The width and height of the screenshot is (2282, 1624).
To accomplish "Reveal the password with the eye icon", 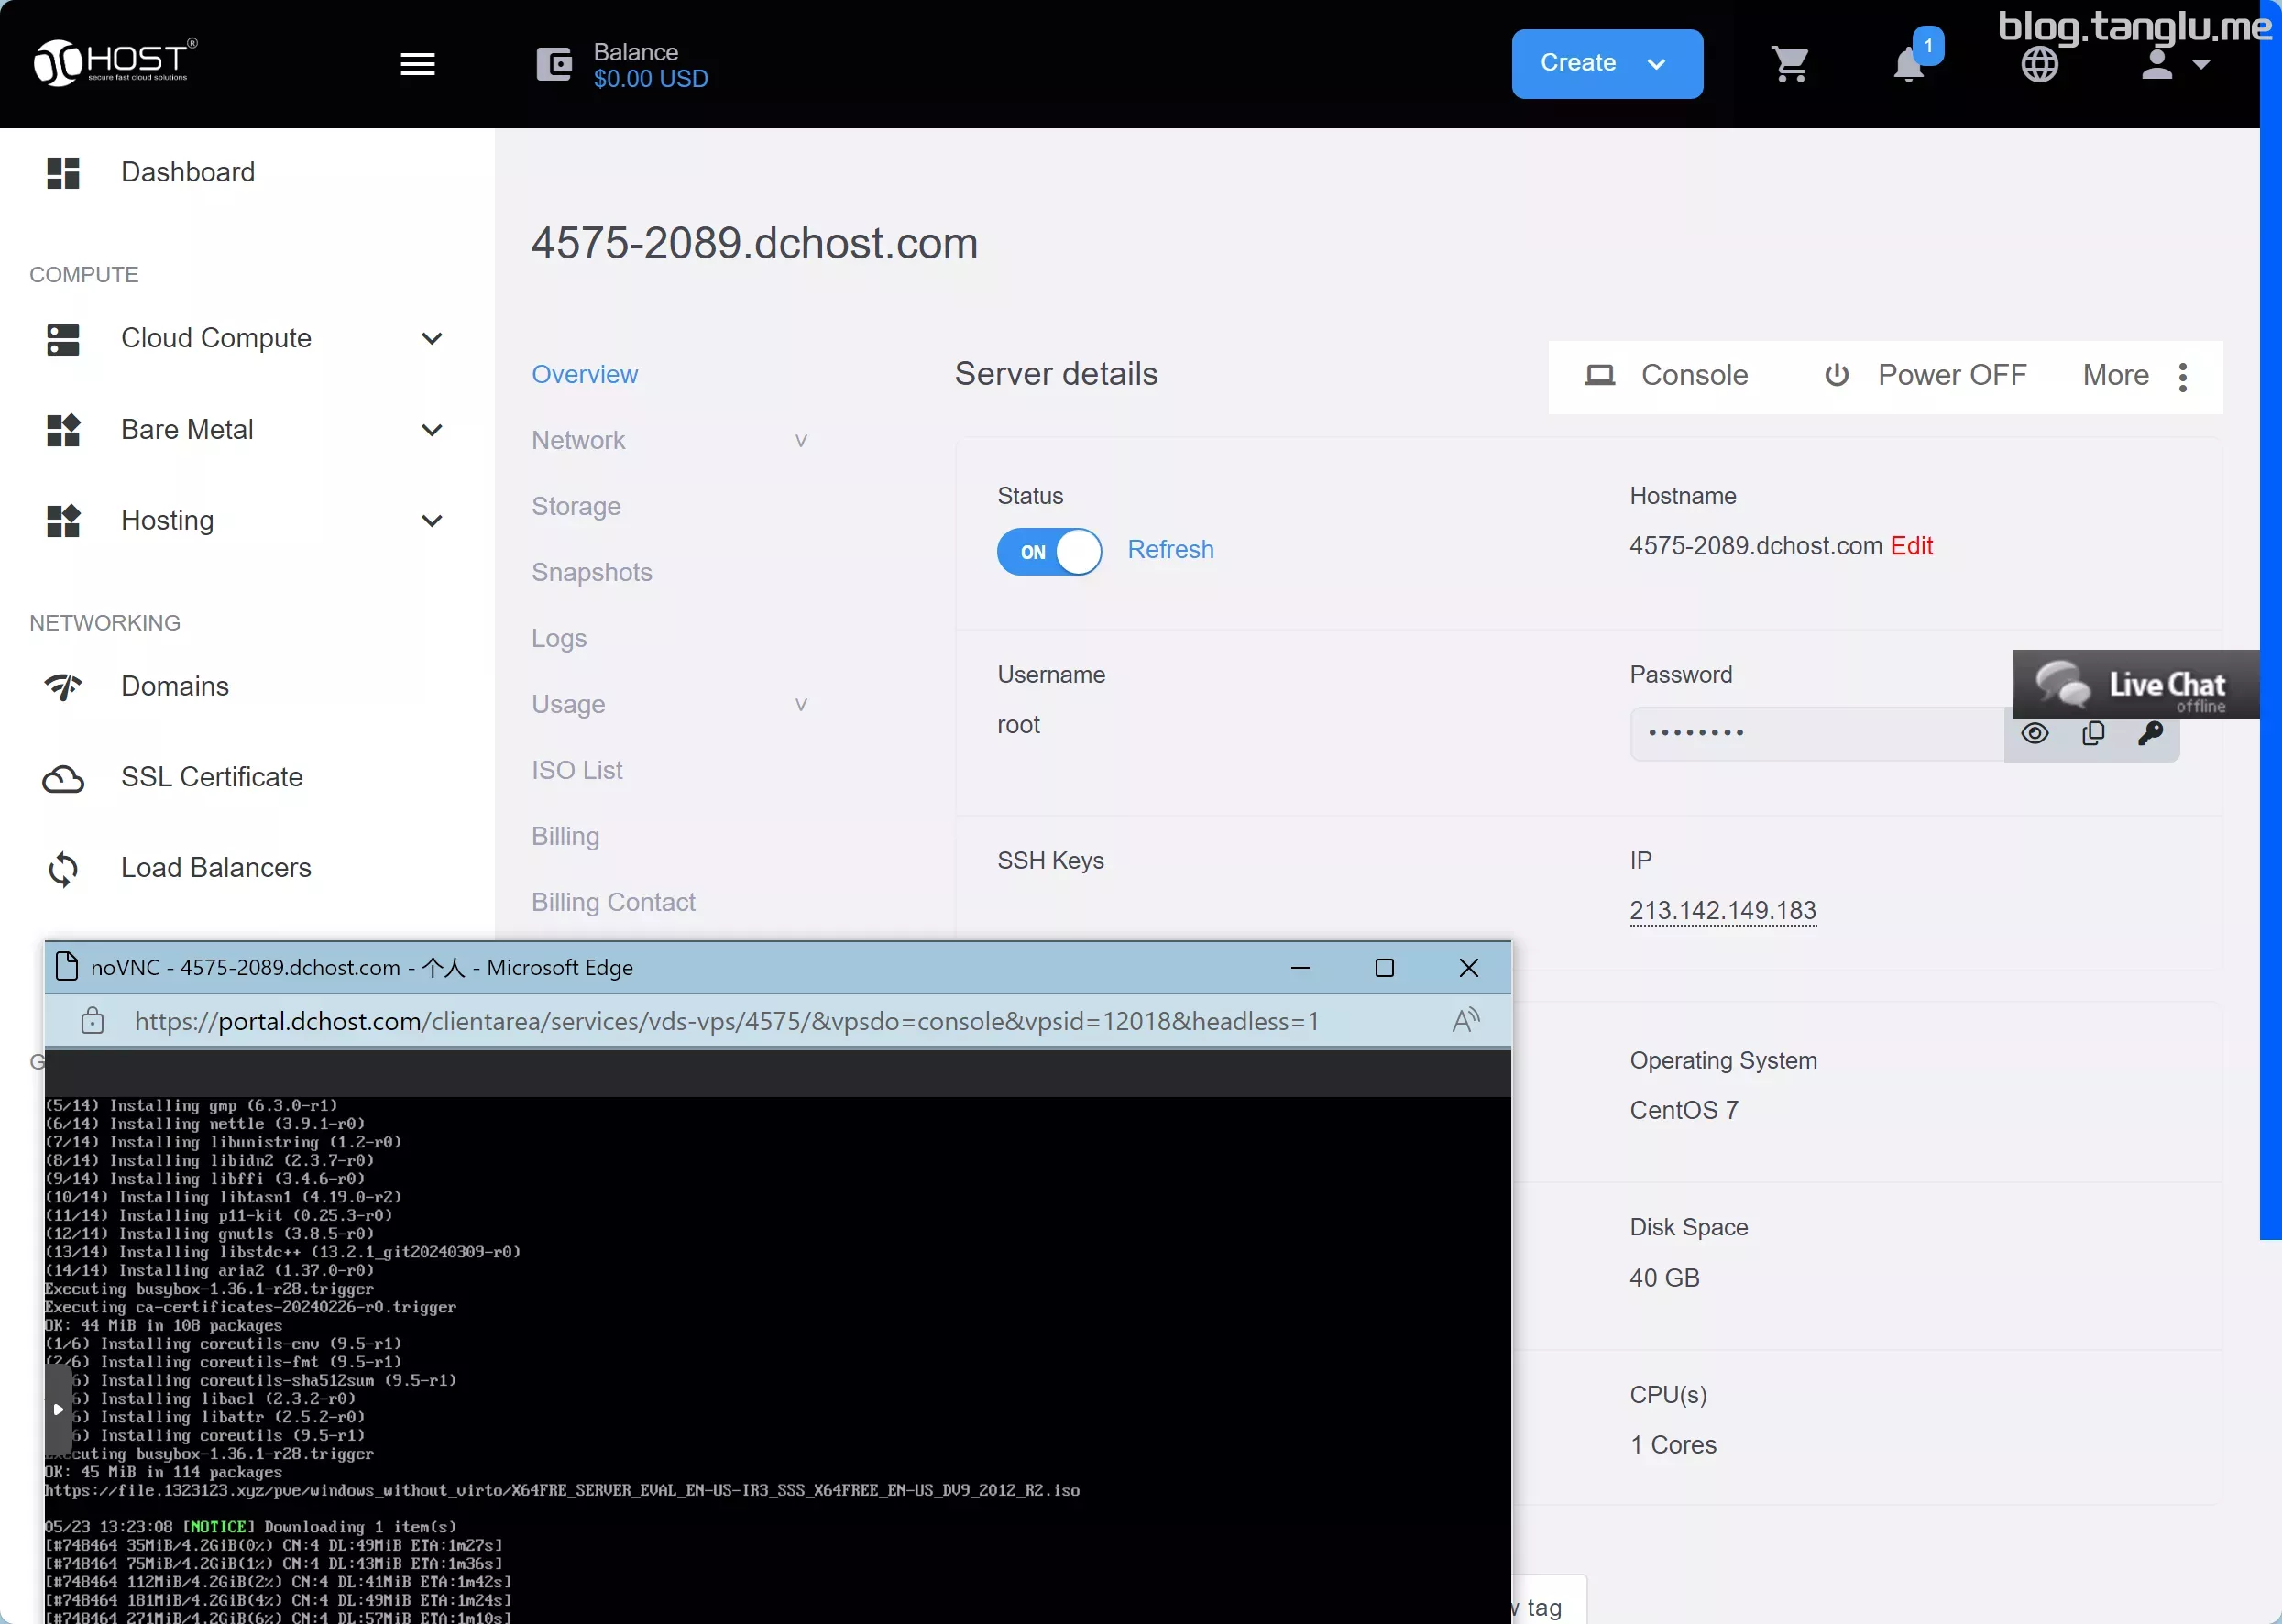I will point(2034,733).
